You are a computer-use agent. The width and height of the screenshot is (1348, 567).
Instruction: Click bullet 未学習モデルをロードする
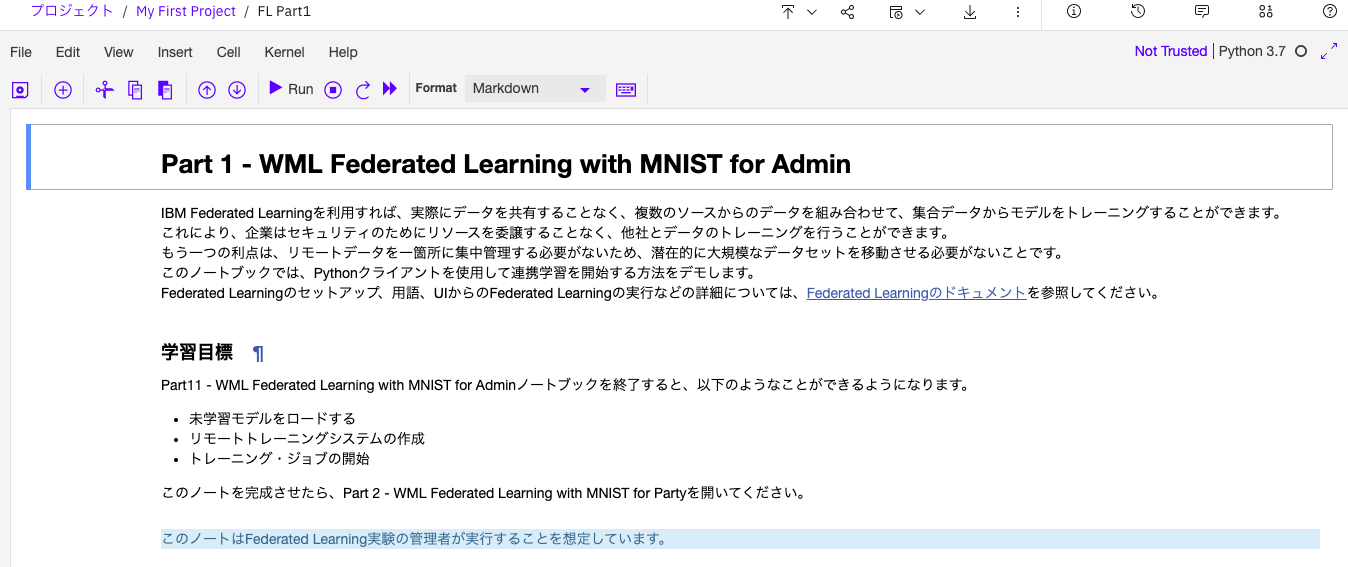(272, 418)
